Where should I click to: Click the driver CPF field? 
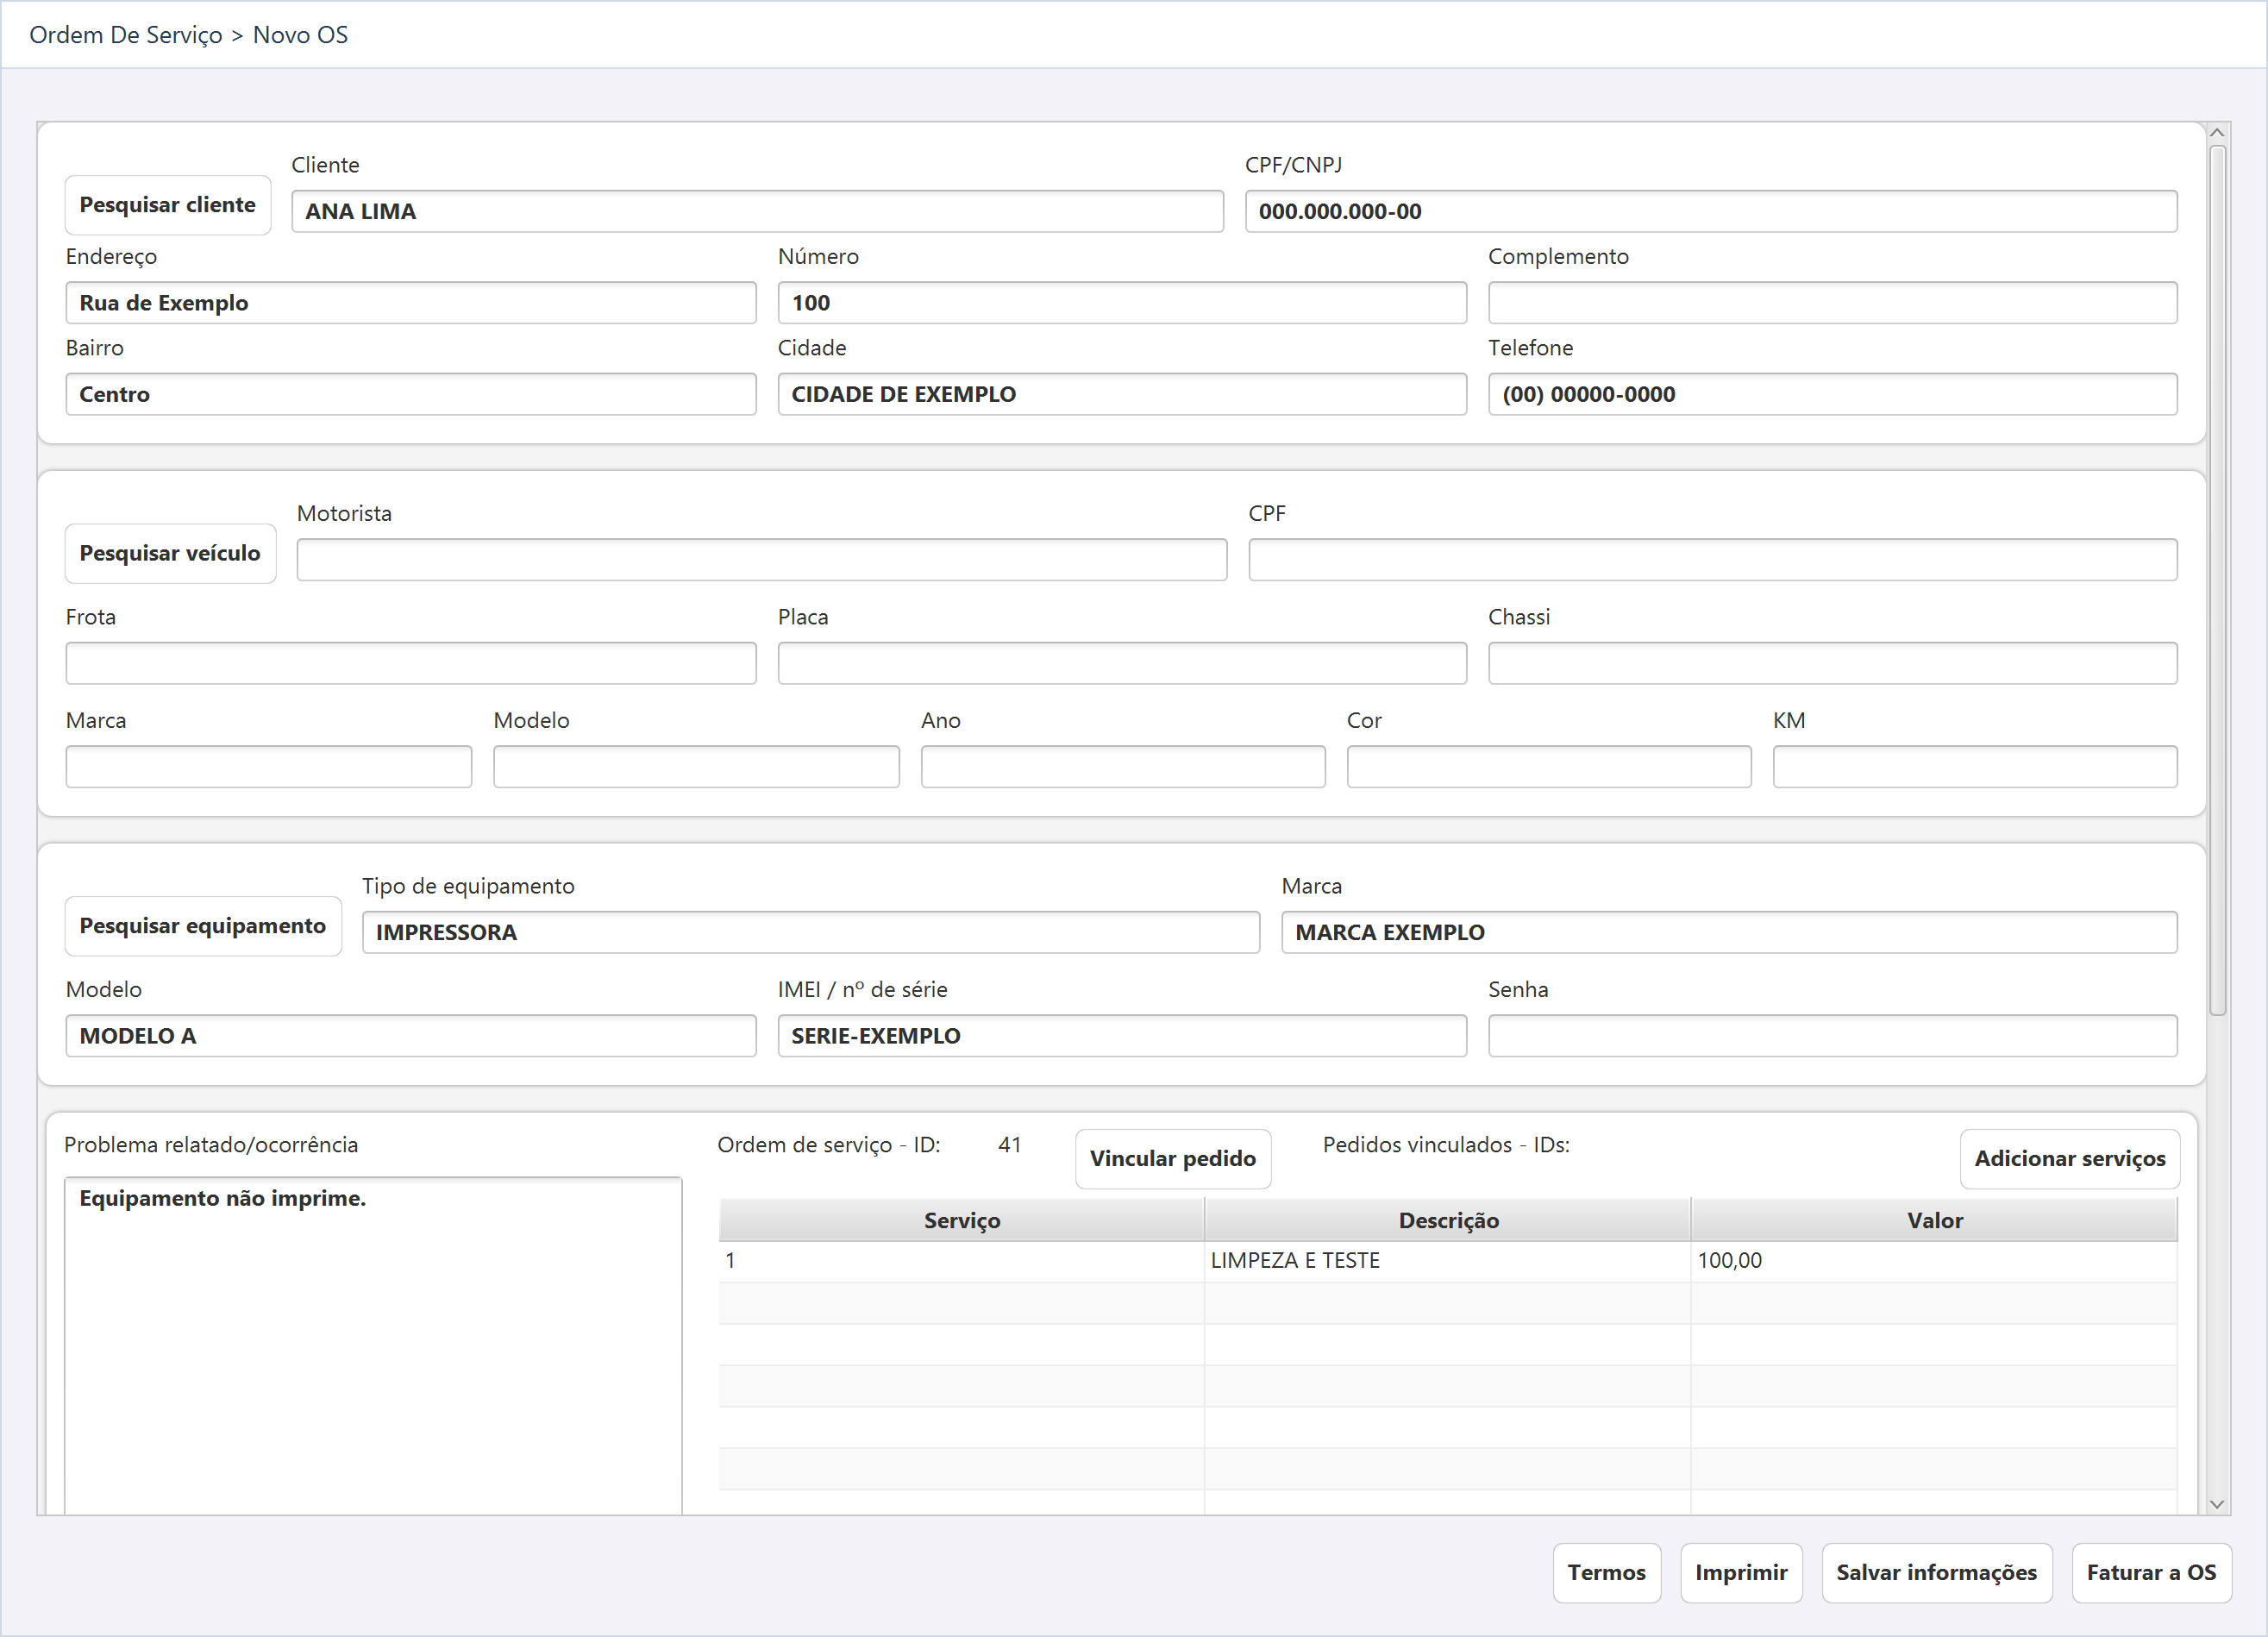coord(1712,559)
